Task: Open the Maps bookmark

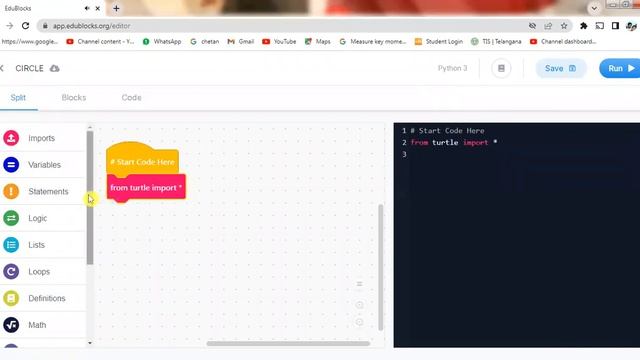Action: [318, 42]
